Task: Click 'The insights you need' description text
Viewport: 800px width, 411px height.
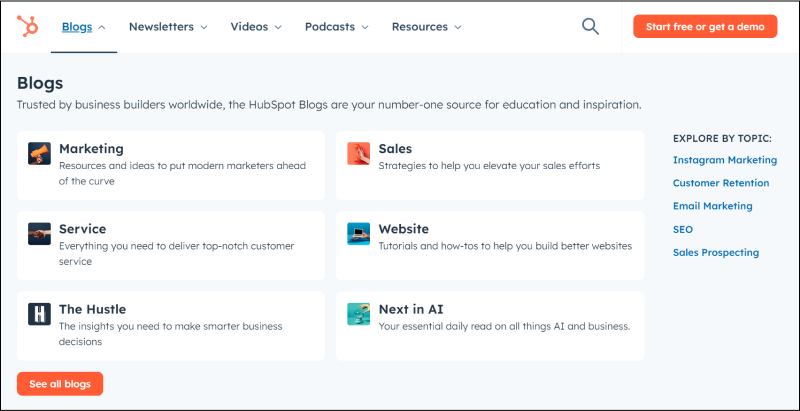Action: click(170, 333)
